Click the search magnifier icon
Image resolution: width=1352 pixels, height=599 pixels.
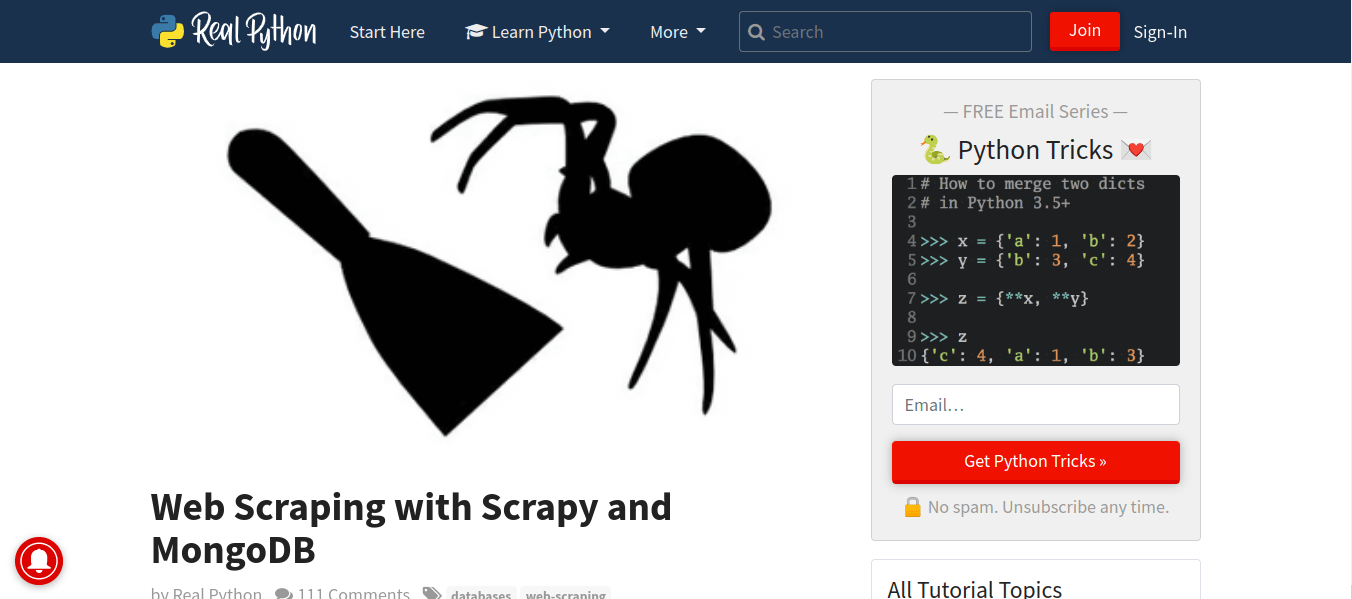pos(757,31)
